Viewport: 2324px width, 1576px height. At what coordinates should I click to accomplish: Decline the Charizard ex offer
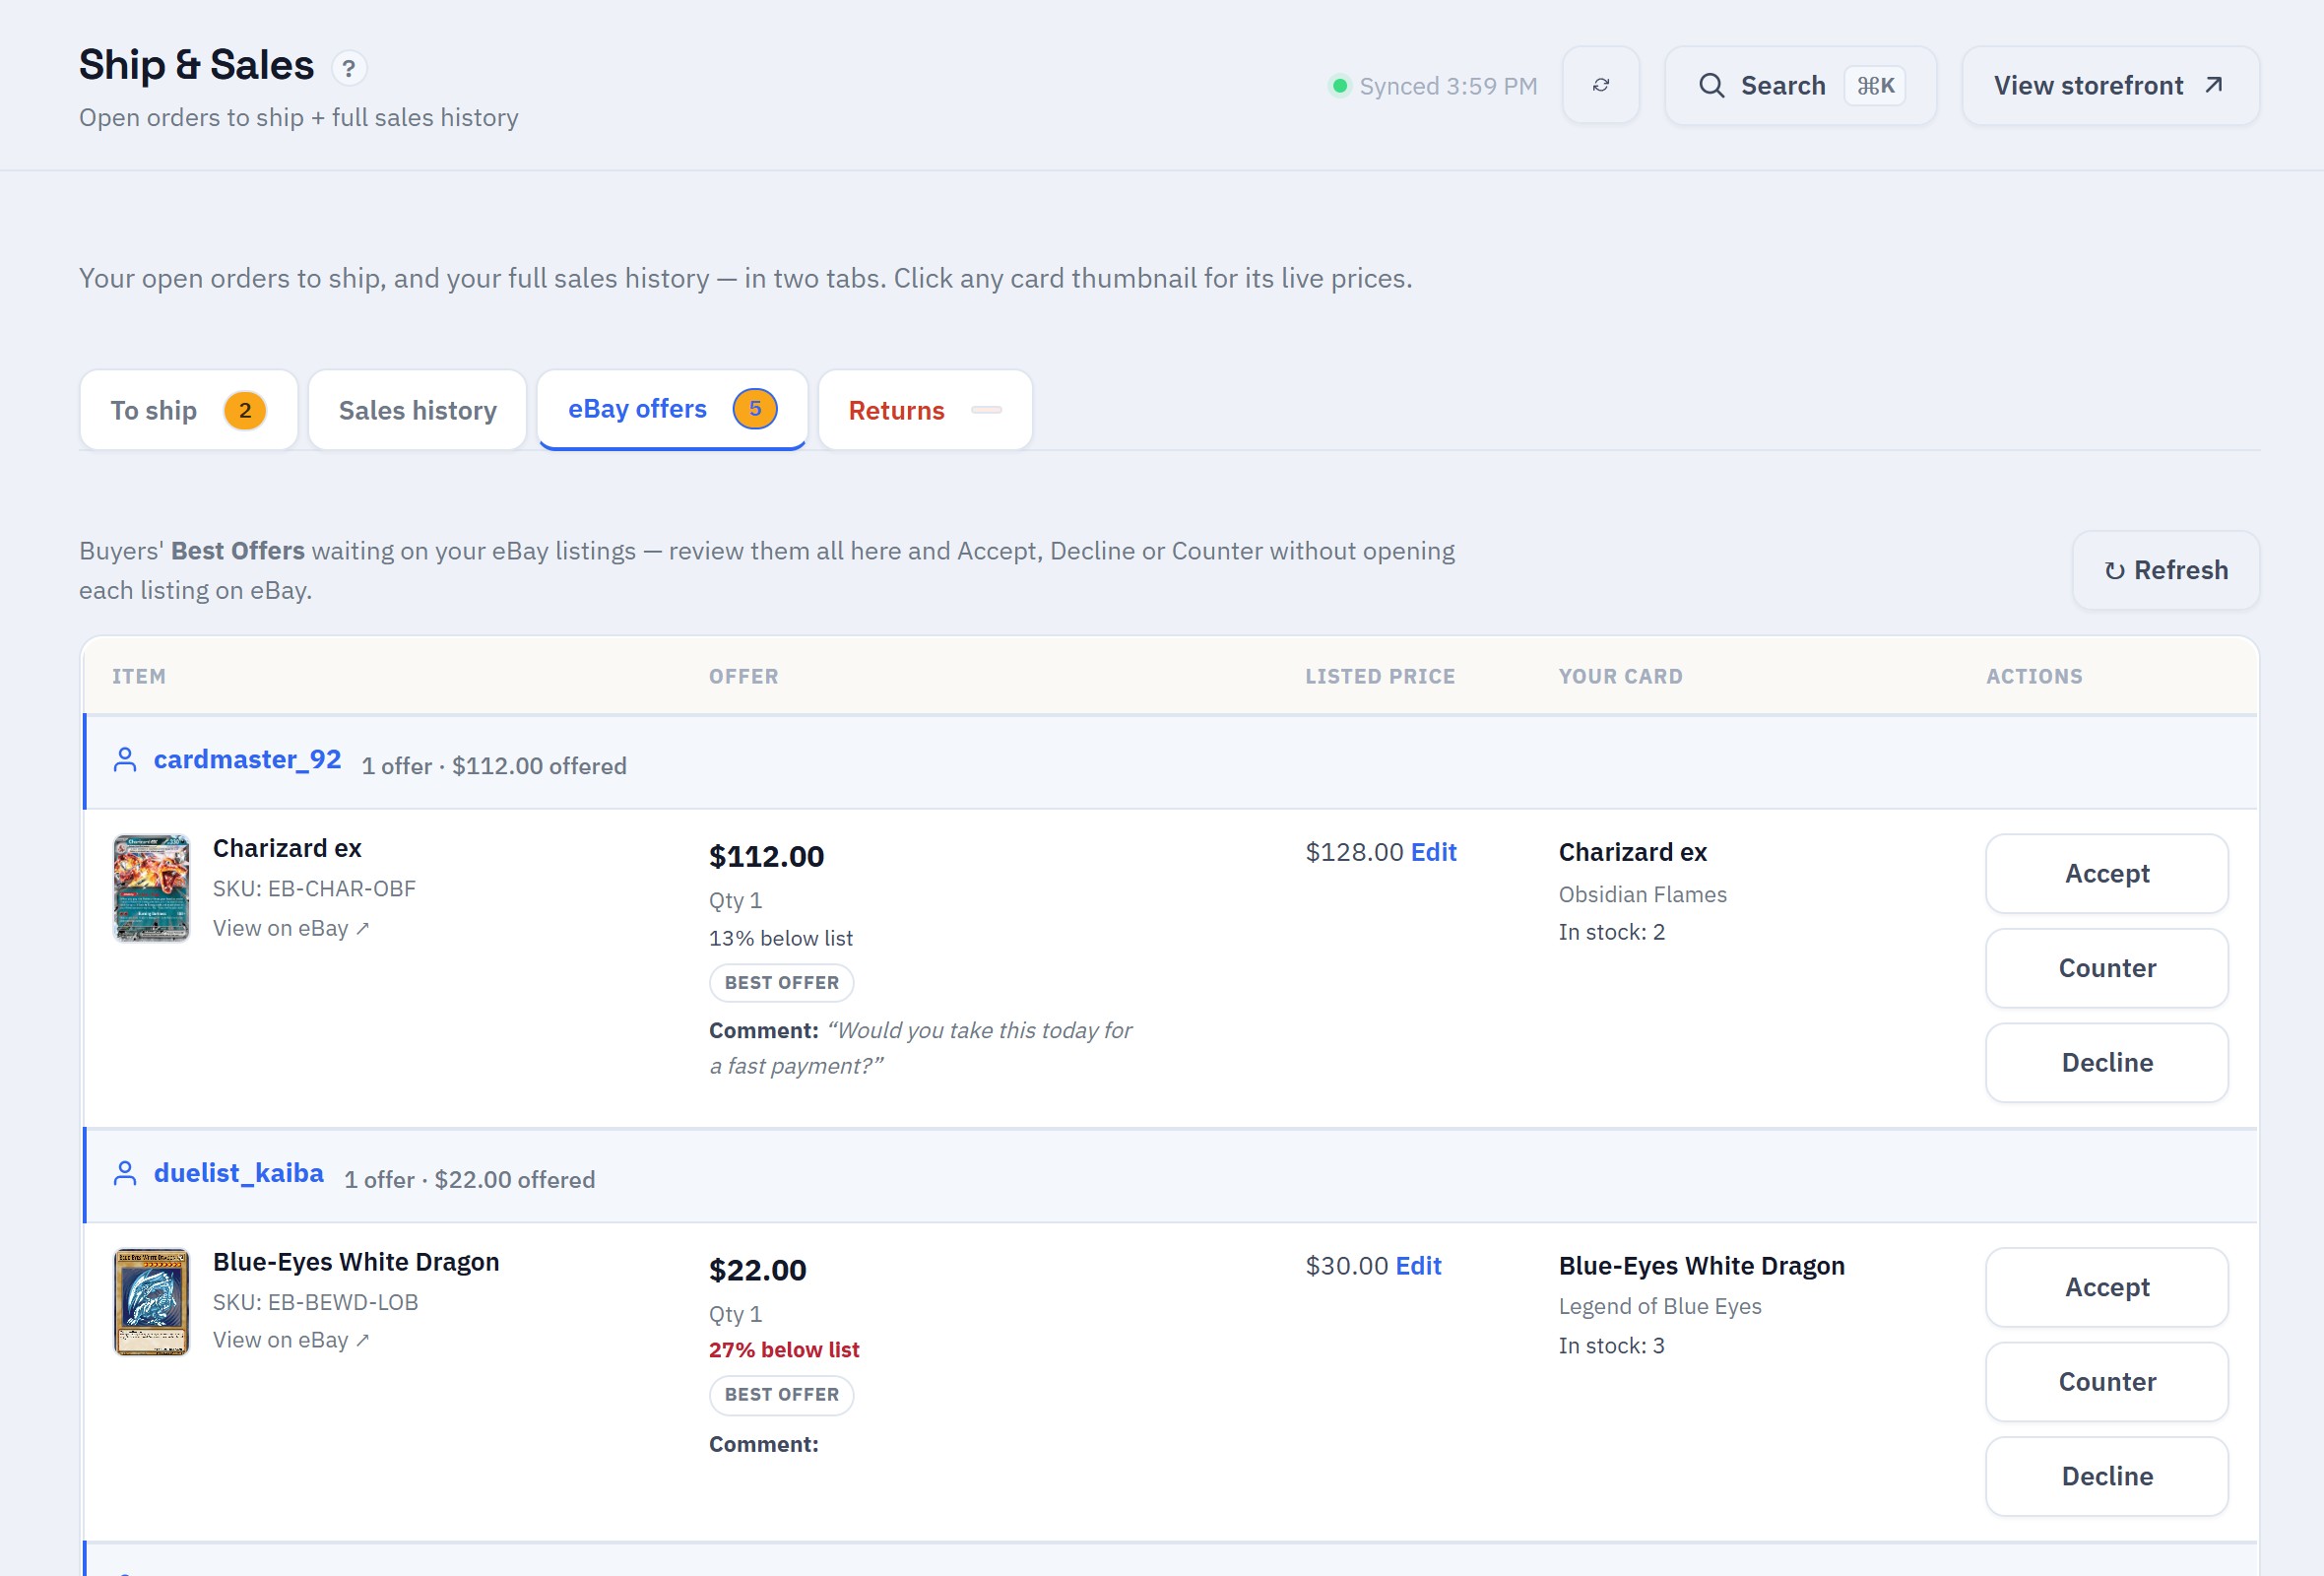coord(2106,1063)
